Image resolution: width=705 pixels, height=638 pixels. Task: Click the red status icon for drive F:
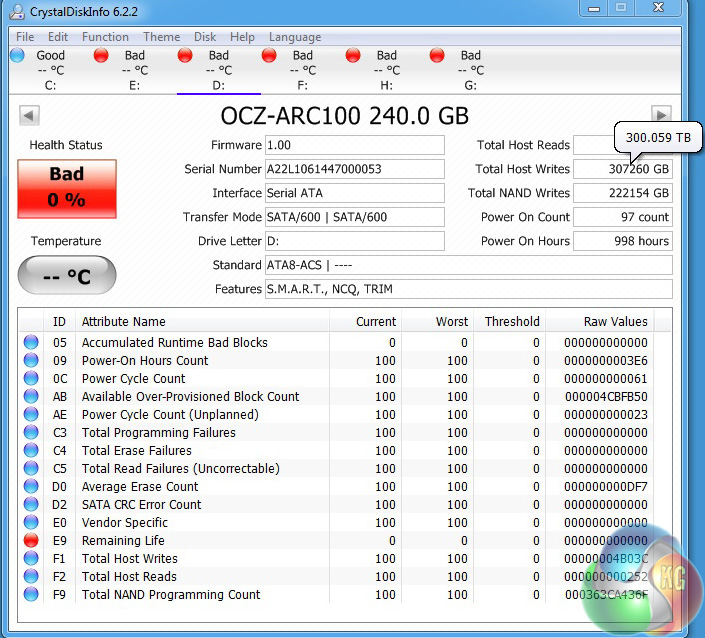click(269, 56)
